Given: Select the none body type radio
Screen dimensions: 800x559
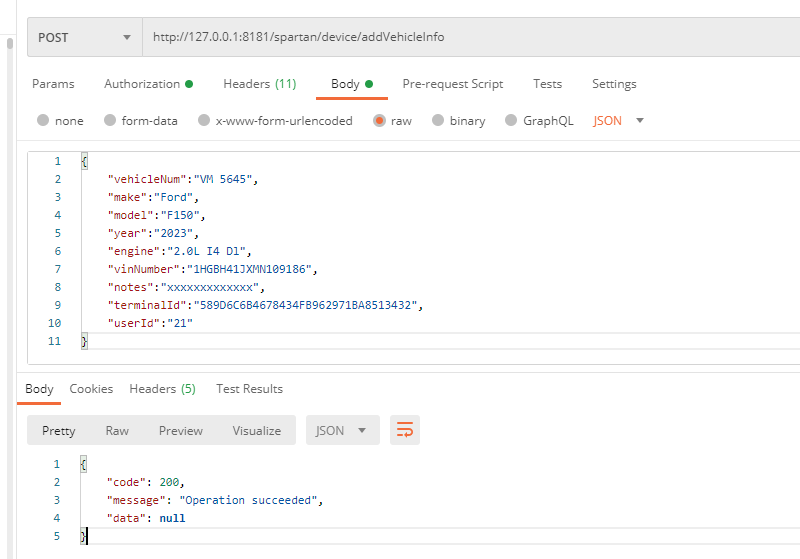Looking at the screenshot, I should coord(43,121).
